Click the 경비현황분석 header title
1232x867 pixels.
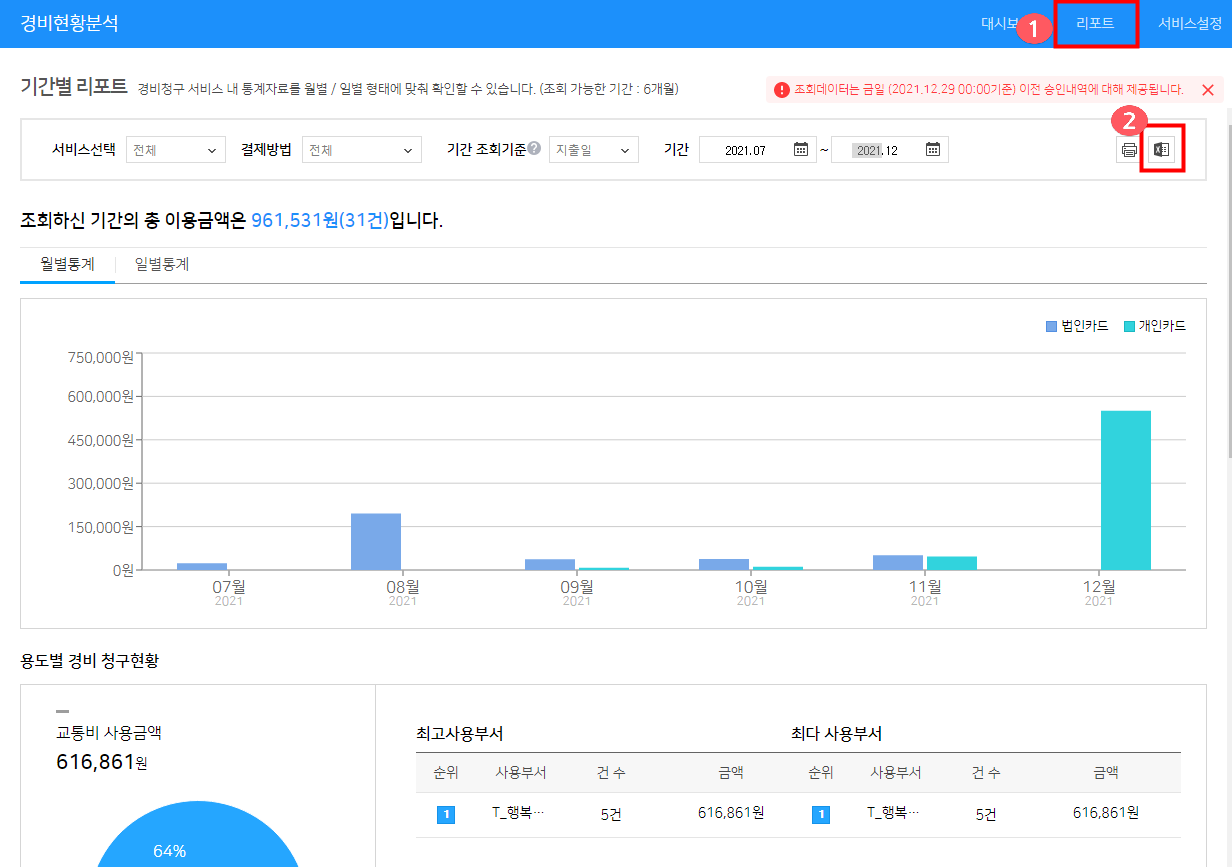pyautogui.click(x=69, y=23)
